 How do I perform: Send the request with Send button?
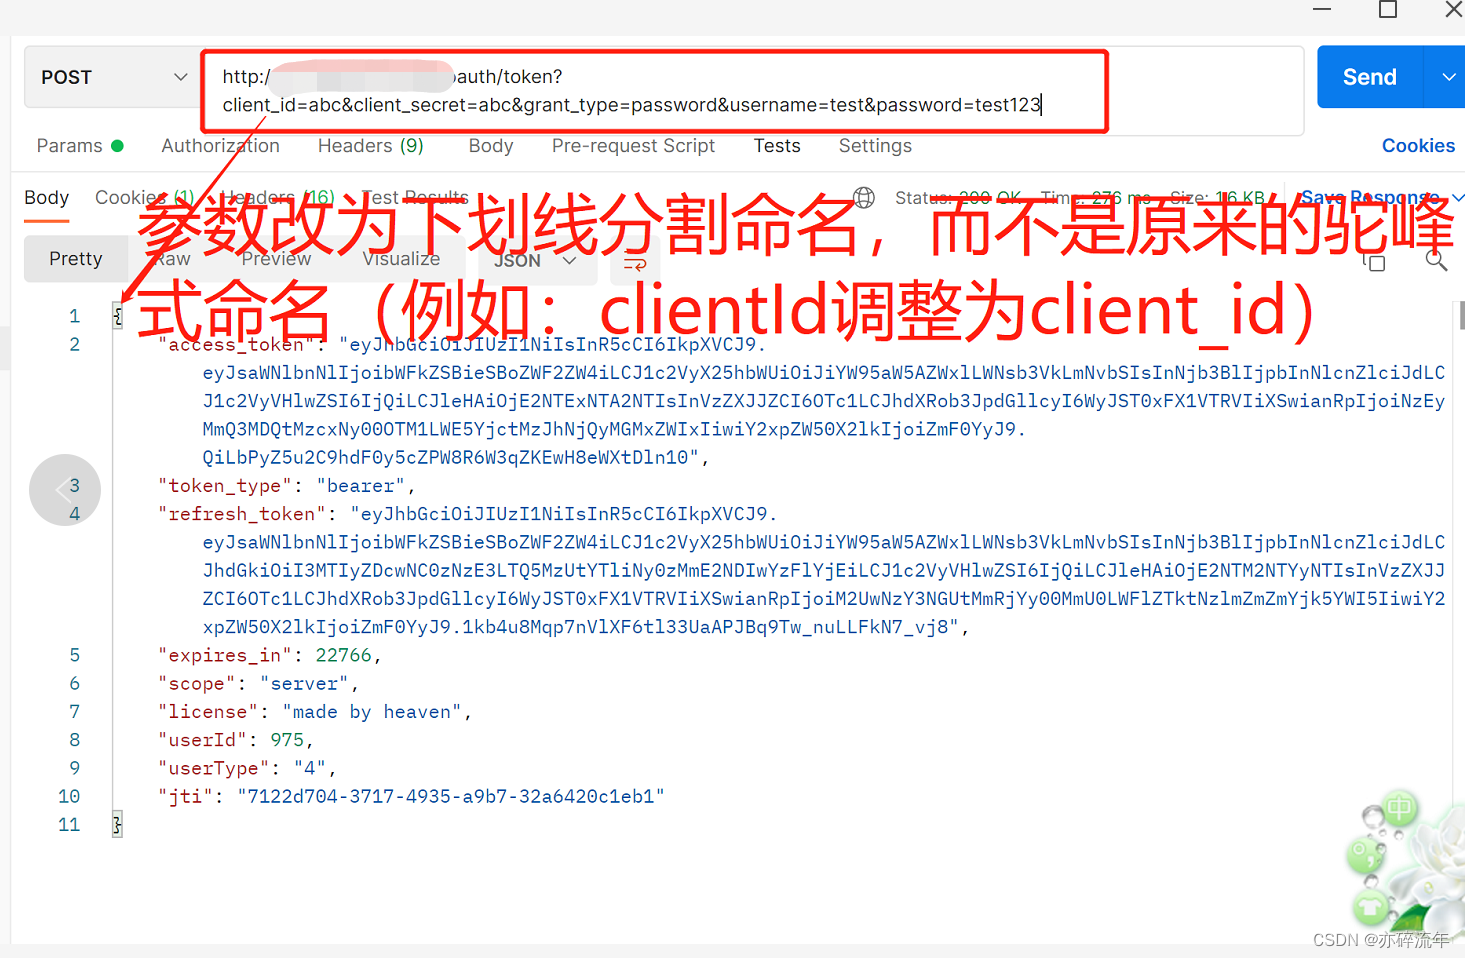(1369, 77)
